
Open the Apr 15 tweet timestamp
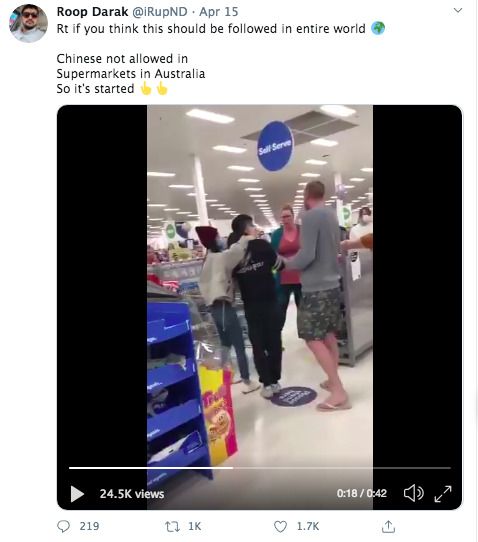click(x=219, y=12)
